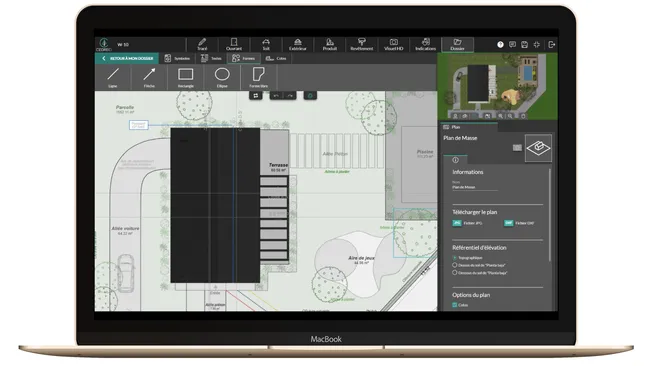Open the Extérieur menu
The image size is (650, 366).
[x=298, y=44]
